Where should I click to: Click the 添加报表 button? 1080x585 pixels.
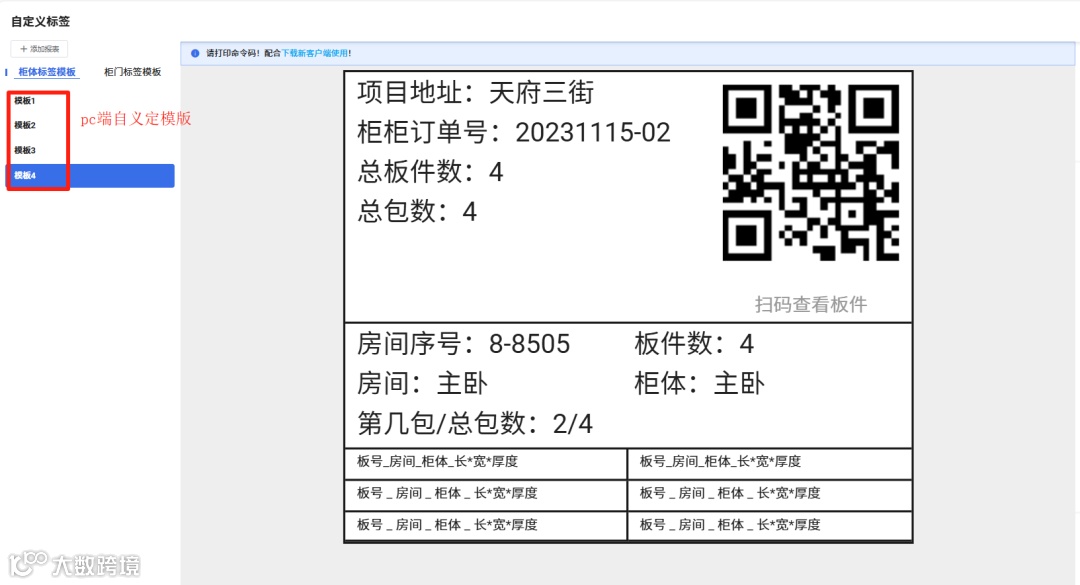point(39,49)
